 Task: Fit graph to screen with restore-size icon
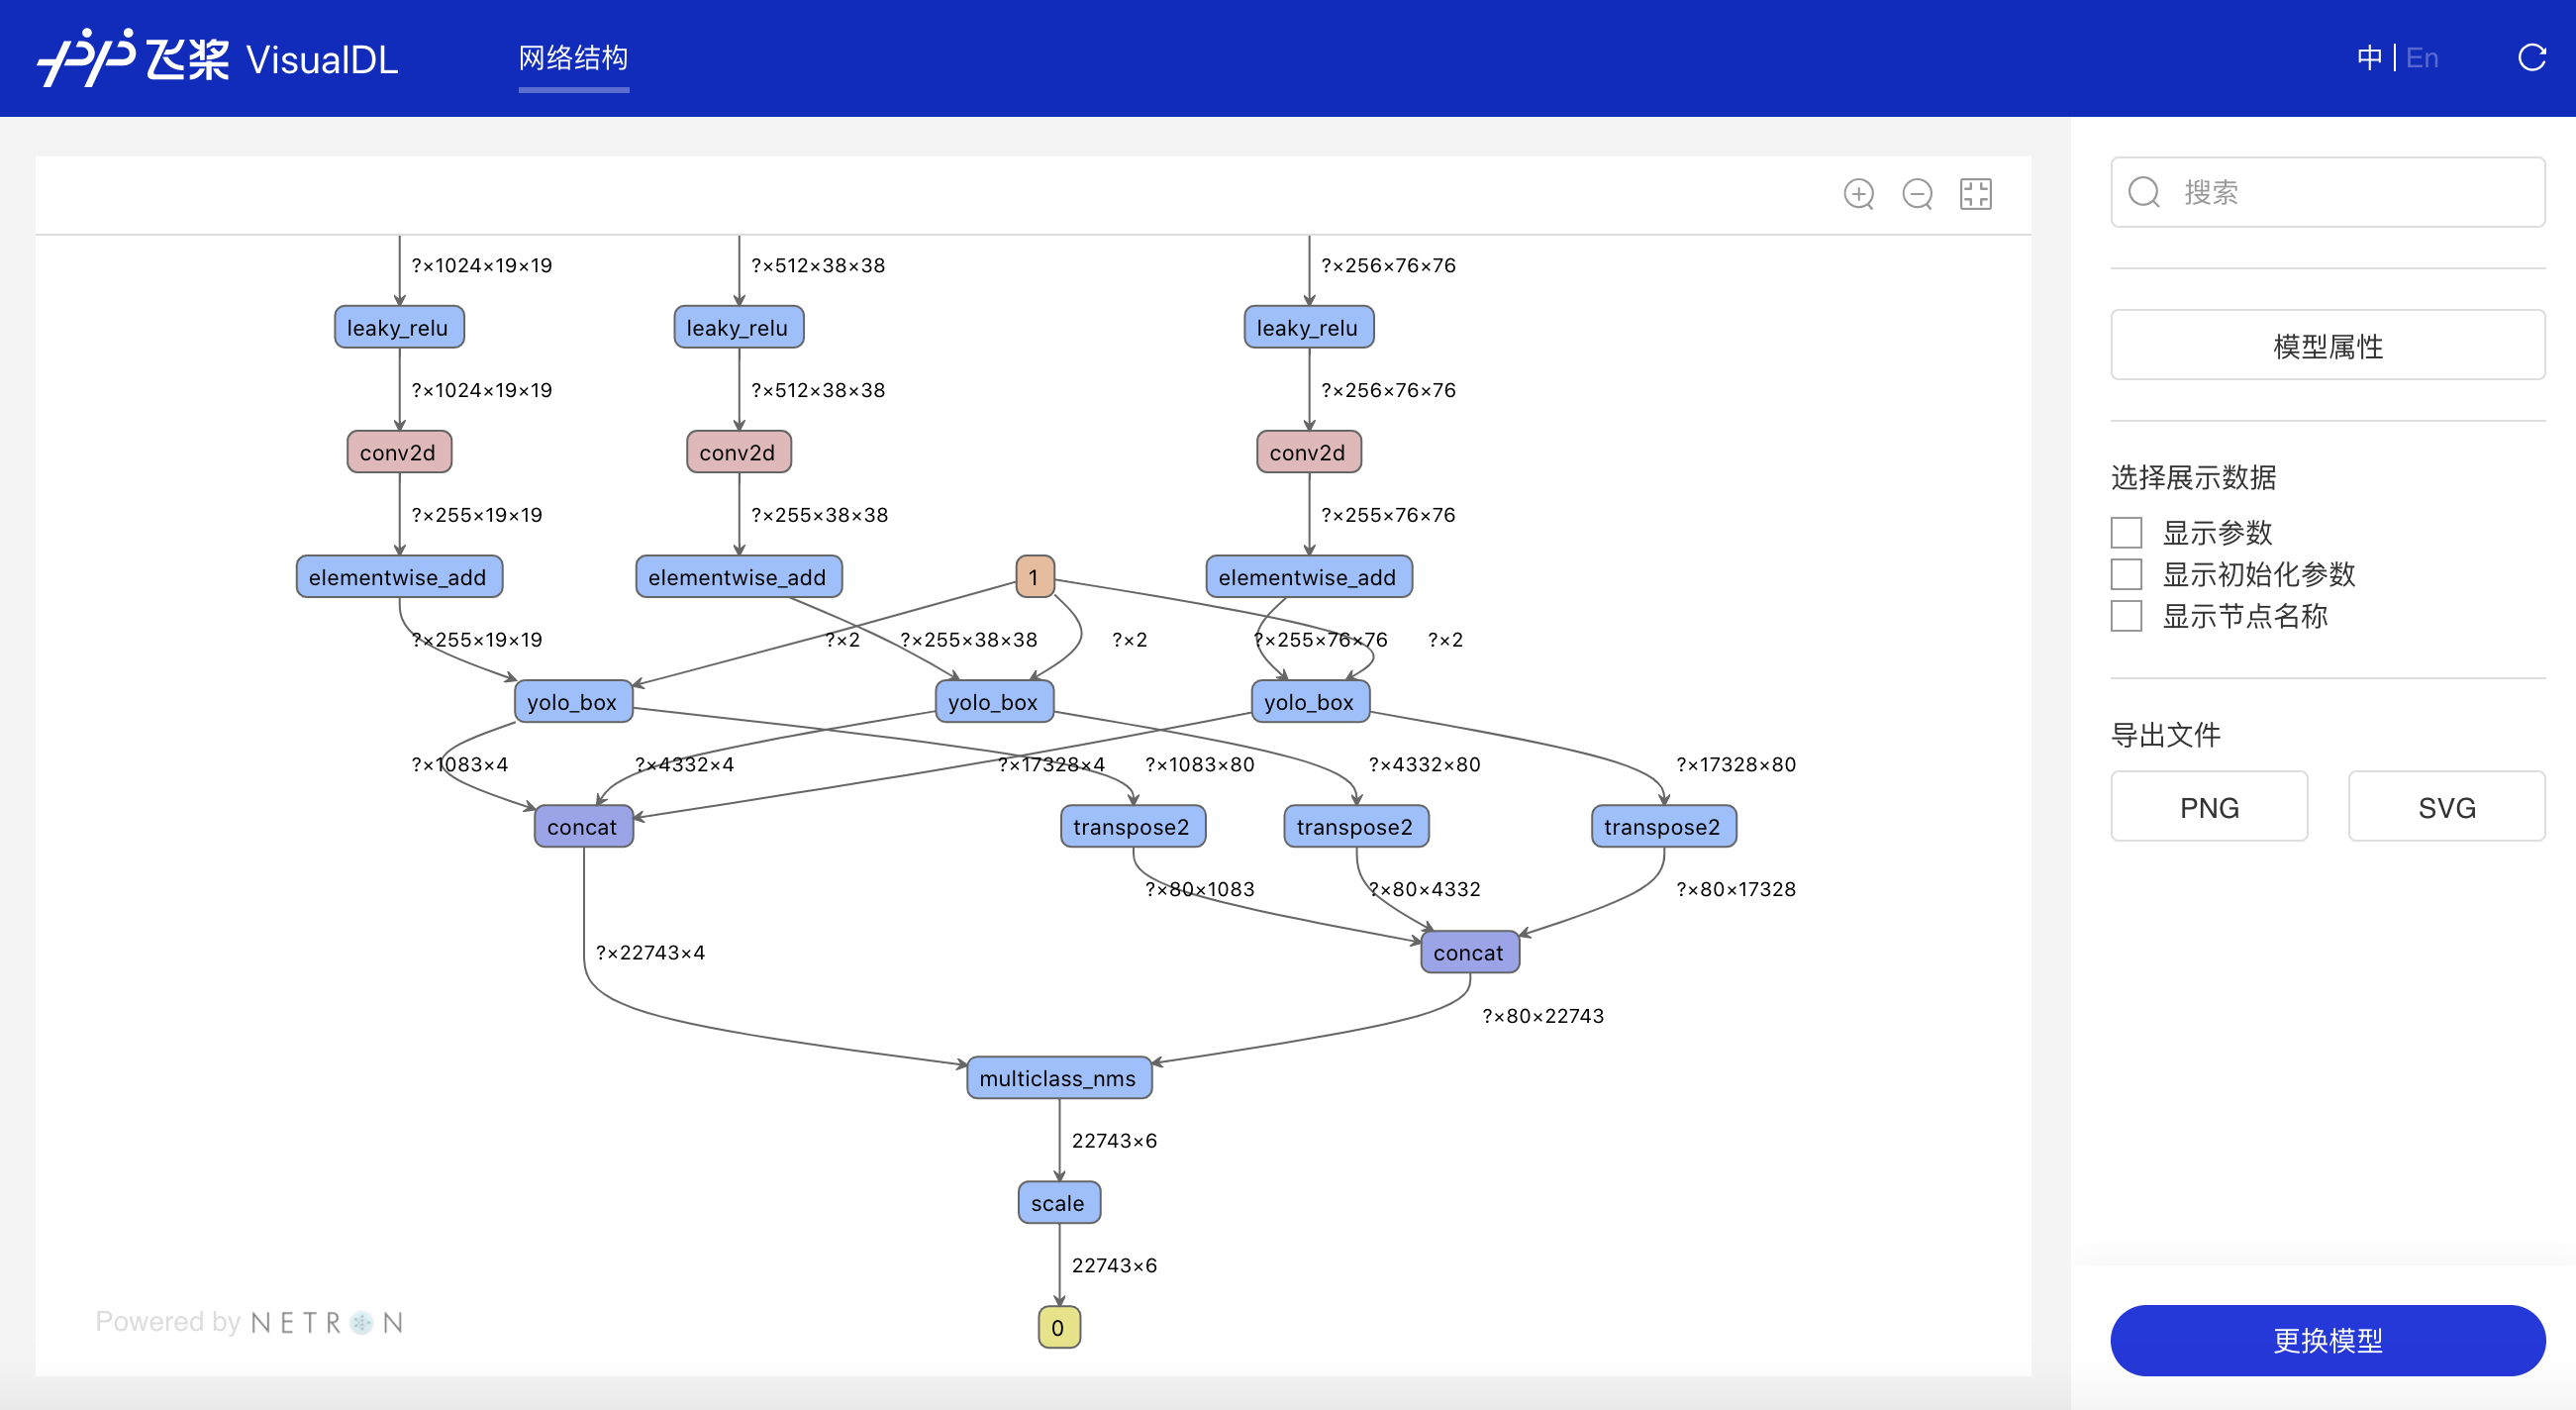tap(1975, 194)
